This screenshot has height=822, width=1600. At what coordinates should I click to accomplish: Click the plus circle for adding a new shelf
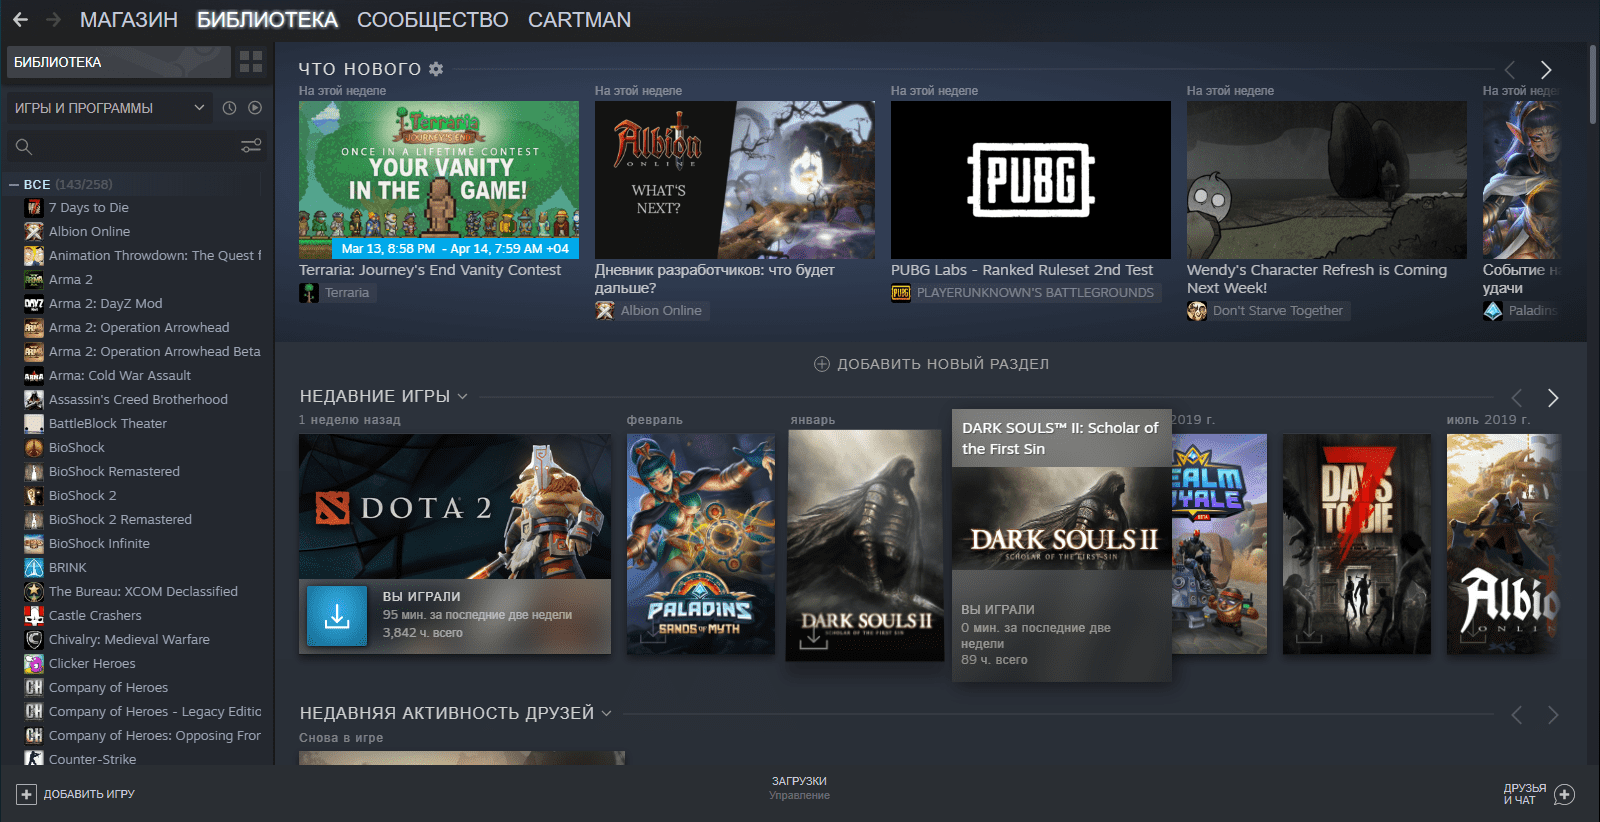822,364
